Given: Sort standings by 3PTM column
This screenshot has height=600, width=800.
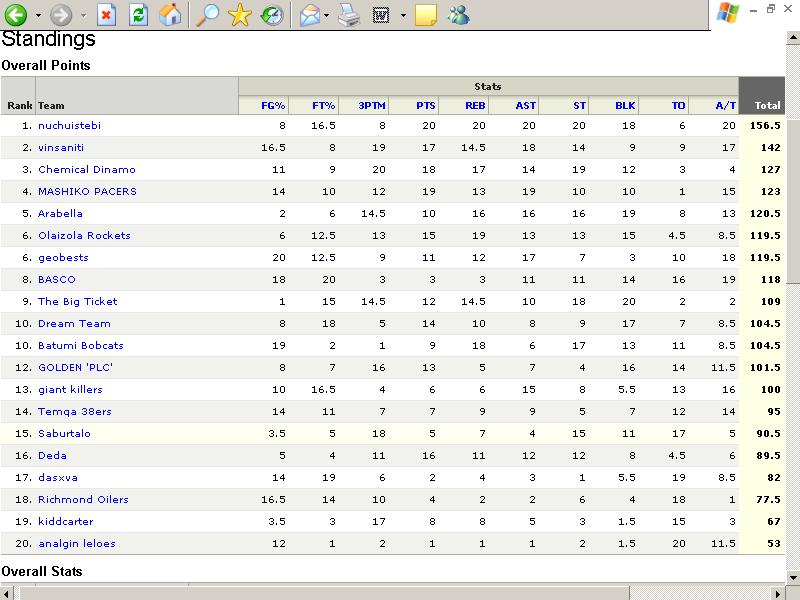Looking at the screenshot, I should coord(372,106).
